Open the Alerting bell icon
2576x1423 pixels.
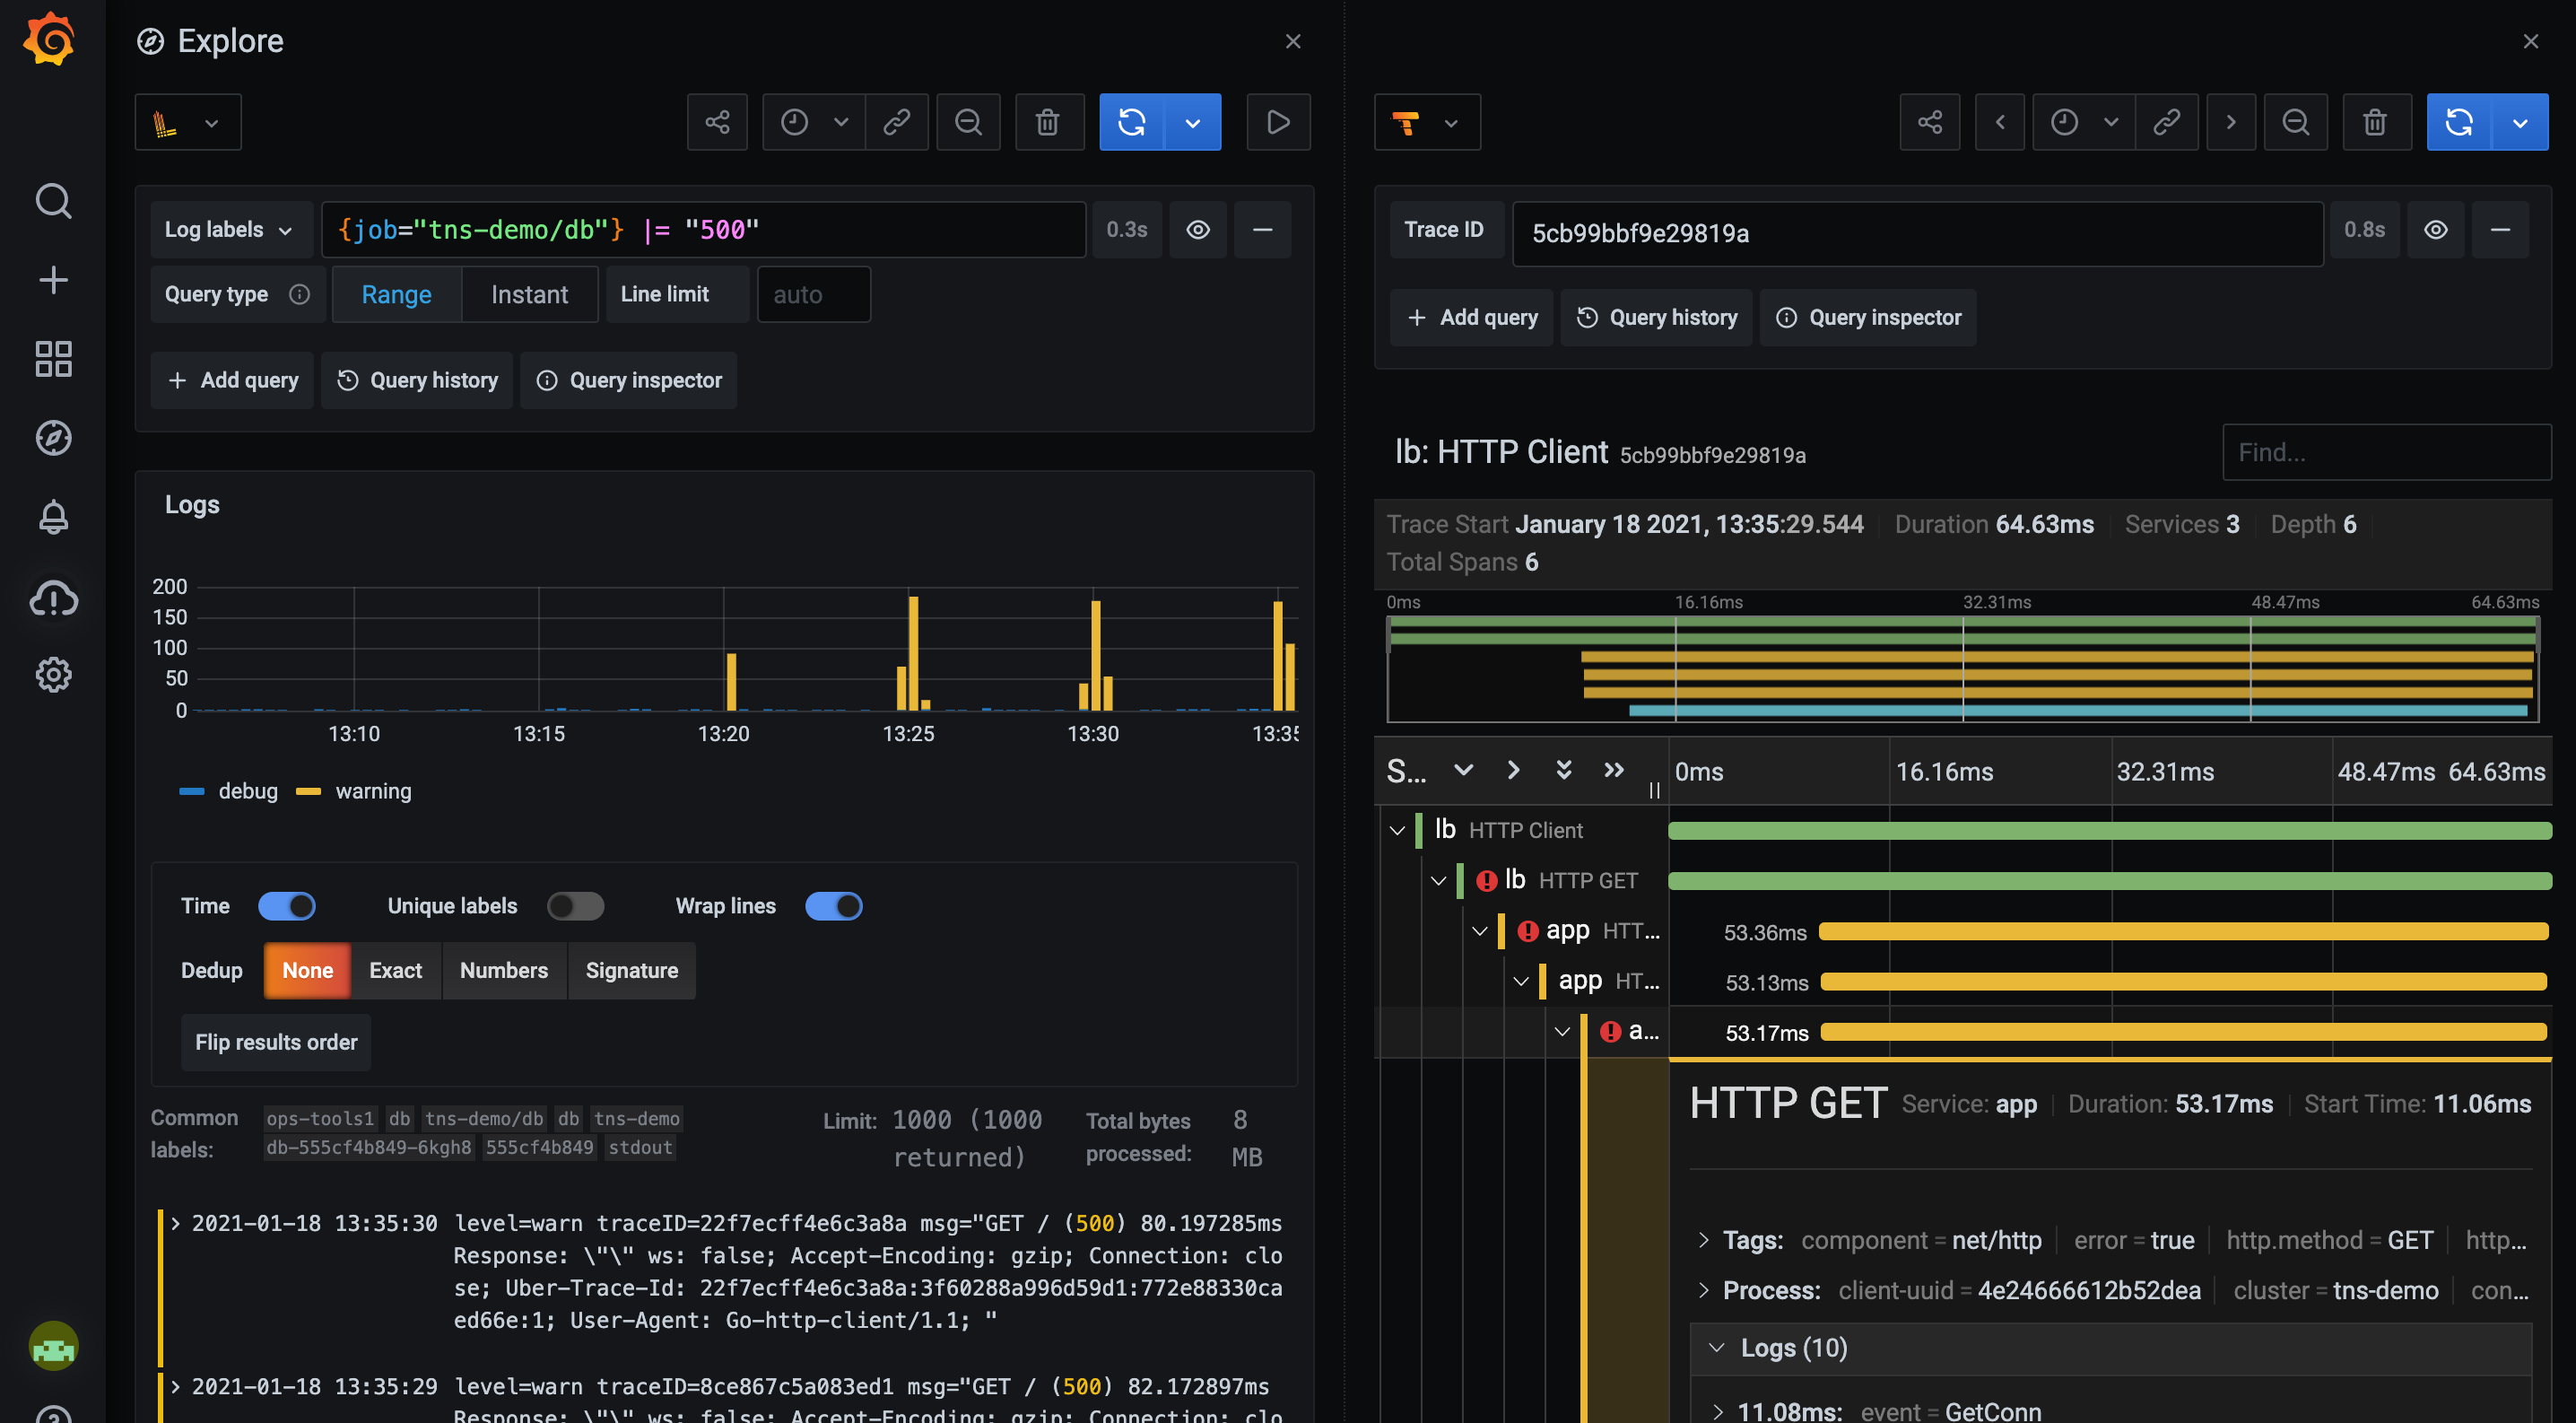click(x=52, y=516)
